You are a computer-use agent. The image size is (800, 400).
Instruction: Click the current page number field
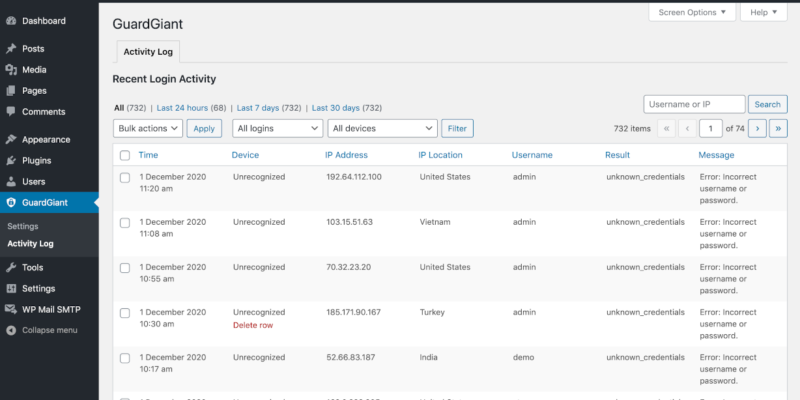pyautogui.click(x=711, y=129)
